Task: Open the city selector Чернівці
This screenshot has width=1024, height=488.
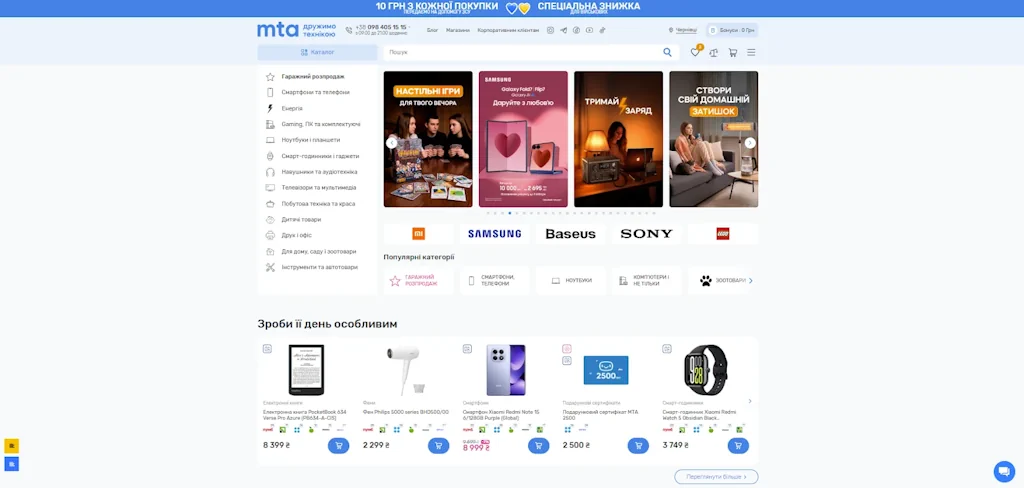Action: point(684,30)
